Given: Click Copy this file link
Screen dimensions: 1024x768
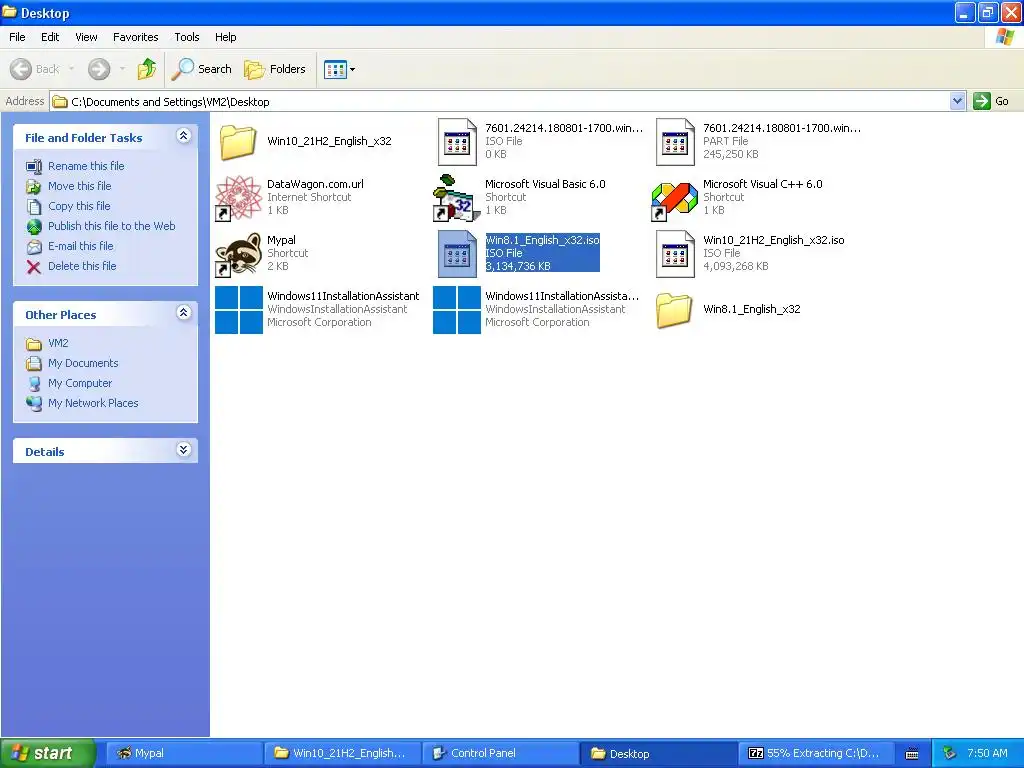Looking at the screenshot, I should coord(79,206).
